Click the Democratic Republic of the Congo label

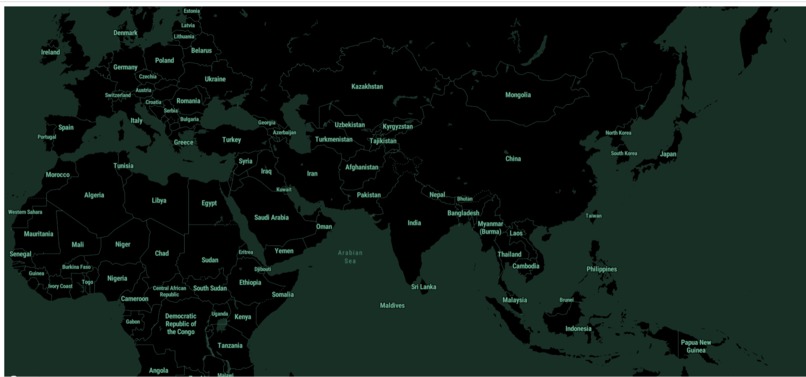(180, 324)
